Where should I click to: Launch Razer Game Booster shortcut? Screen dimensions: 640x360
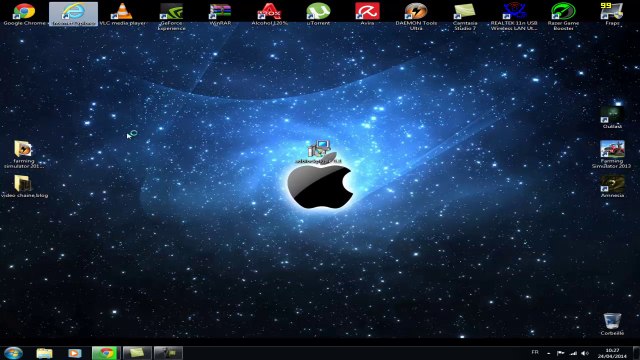pyautogui.click(x=563, y=16)
